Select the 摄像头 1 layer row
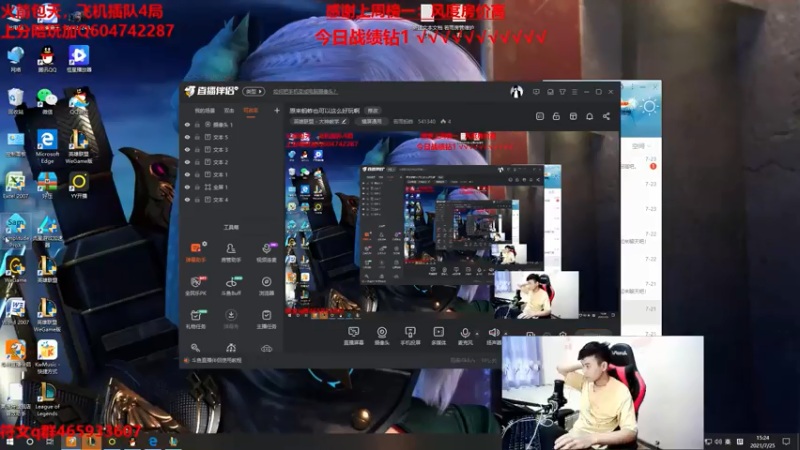Screen dimensions: 800x450 [x=231, y=124]
